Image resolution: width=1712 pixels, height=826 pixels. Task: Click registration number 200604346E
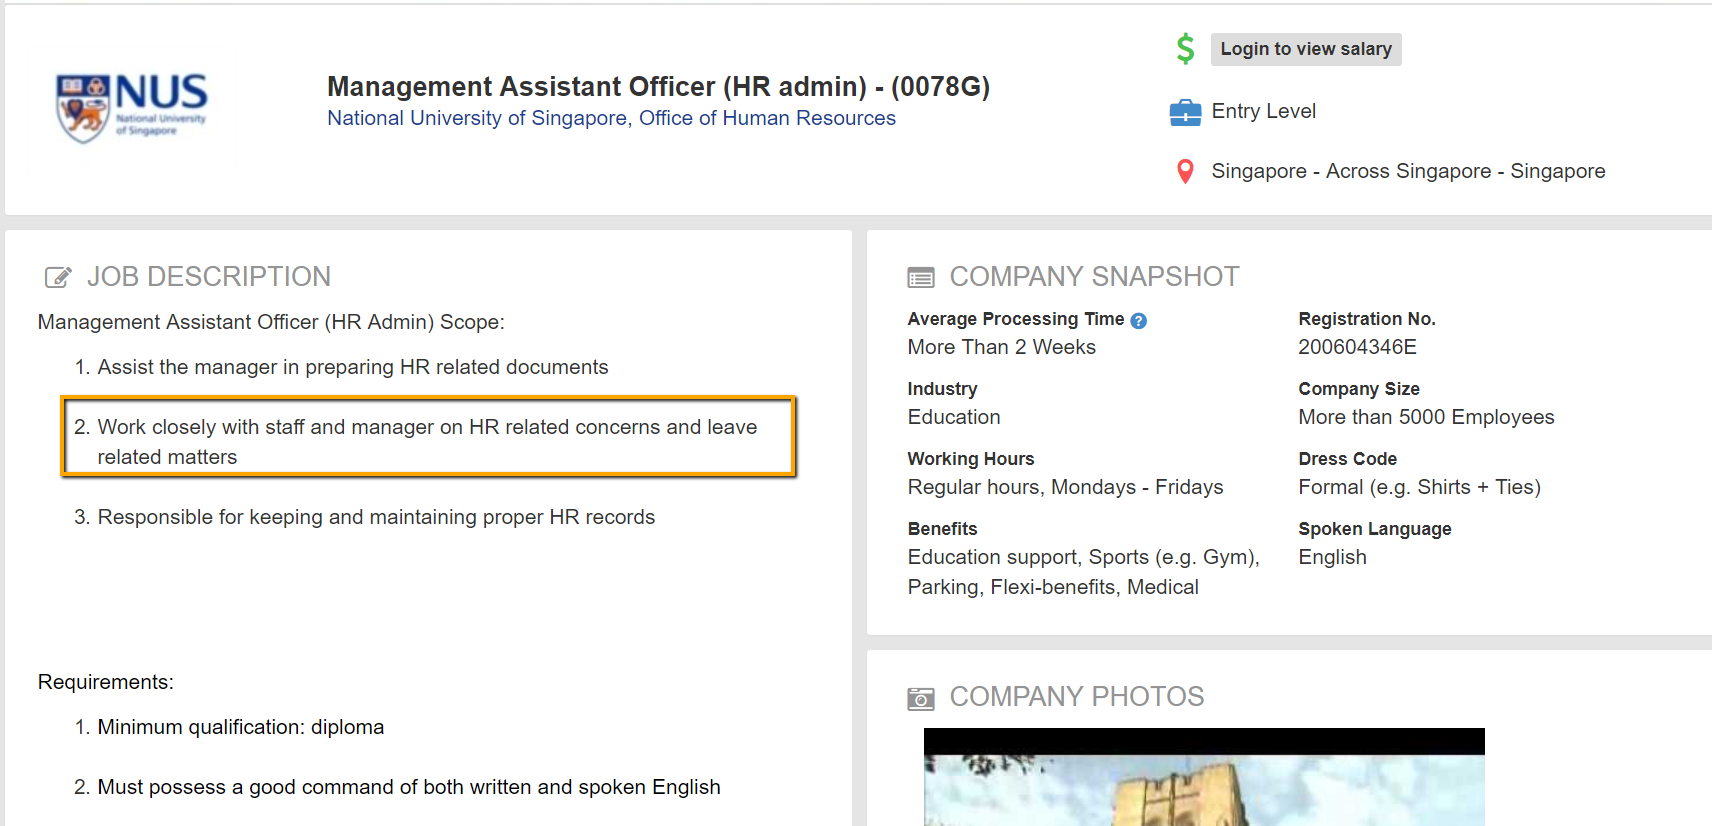point(1357,347)
